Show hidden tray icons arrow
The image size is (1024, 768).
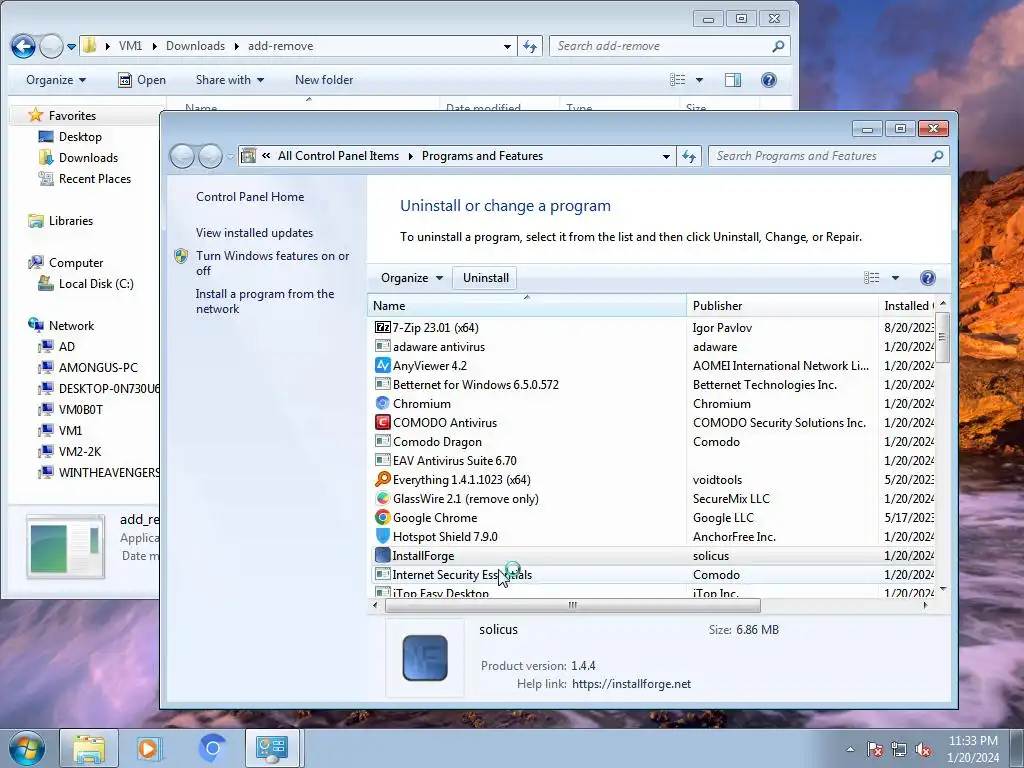click(850, 749)
